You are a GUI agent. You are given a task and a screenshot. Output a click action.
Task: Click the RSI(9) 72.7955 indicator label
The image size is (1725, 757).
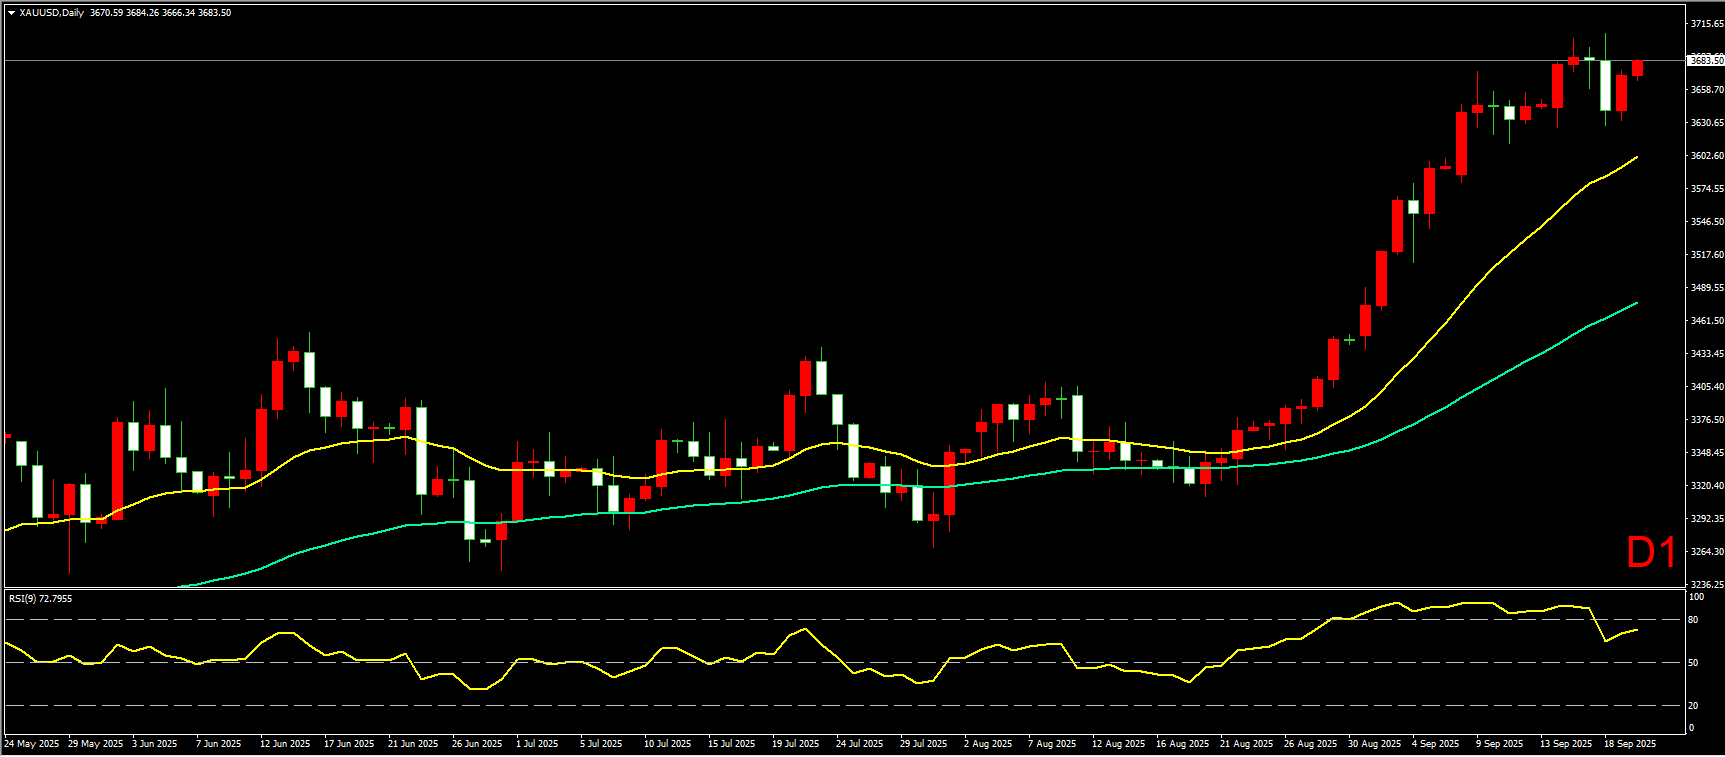[x=40, y=599]
